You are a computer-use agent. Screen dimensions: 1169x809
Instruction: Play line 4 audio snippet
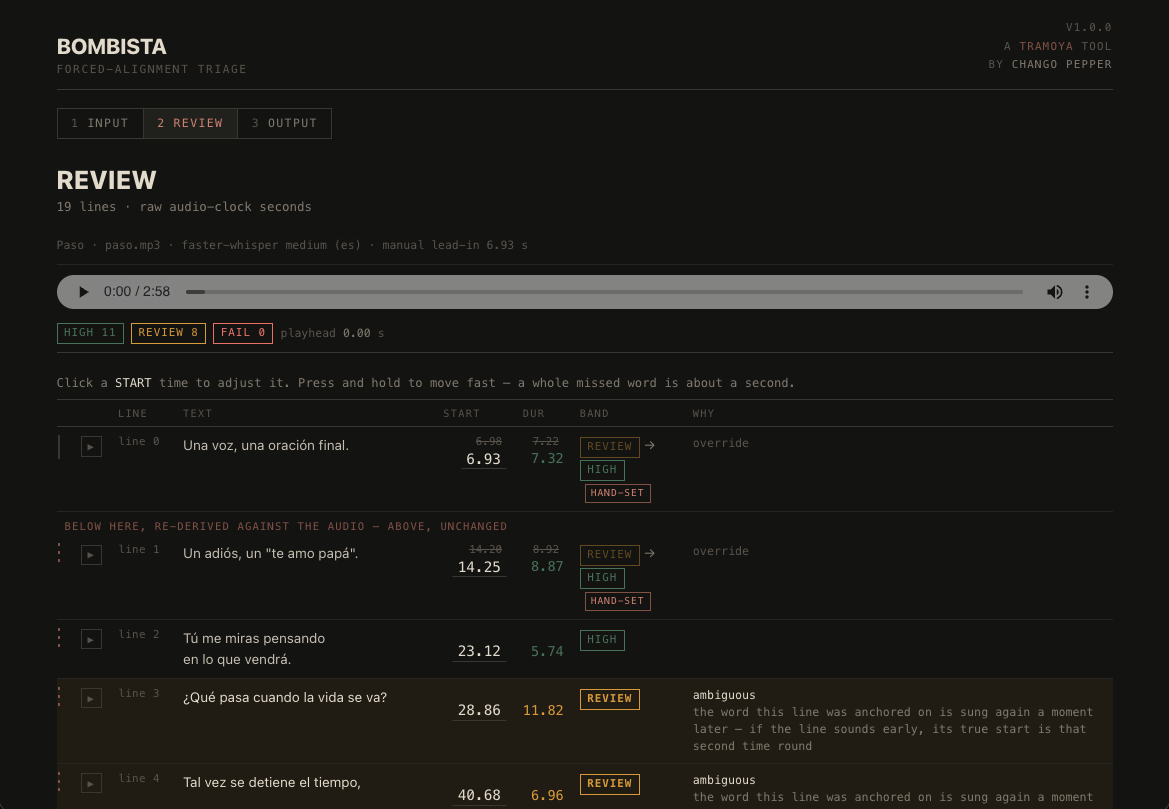tap(91, 783)
